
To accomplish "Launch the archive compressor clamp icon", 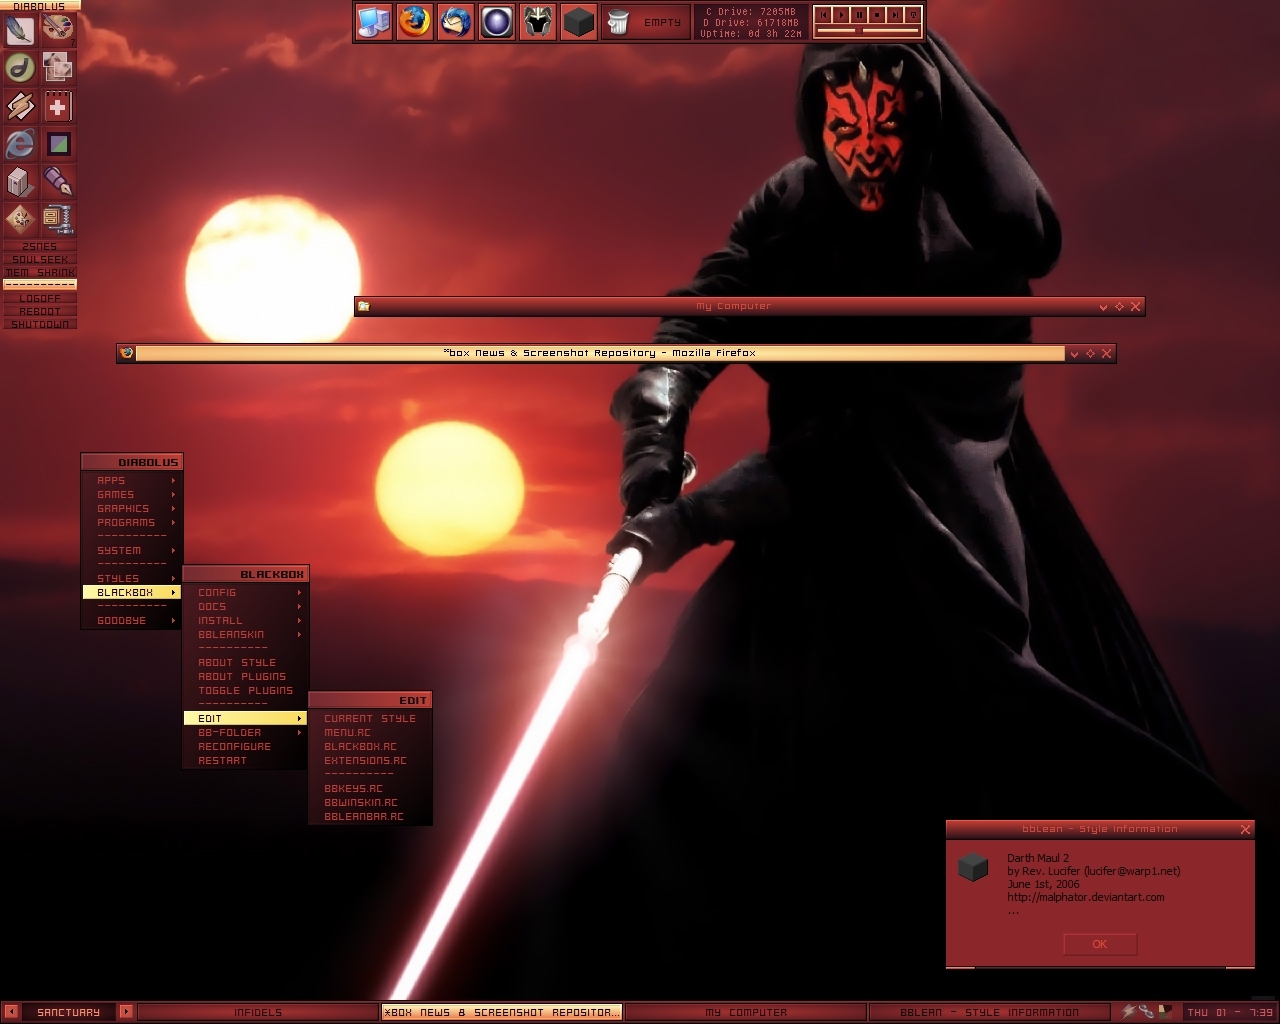I will [58, 219].
